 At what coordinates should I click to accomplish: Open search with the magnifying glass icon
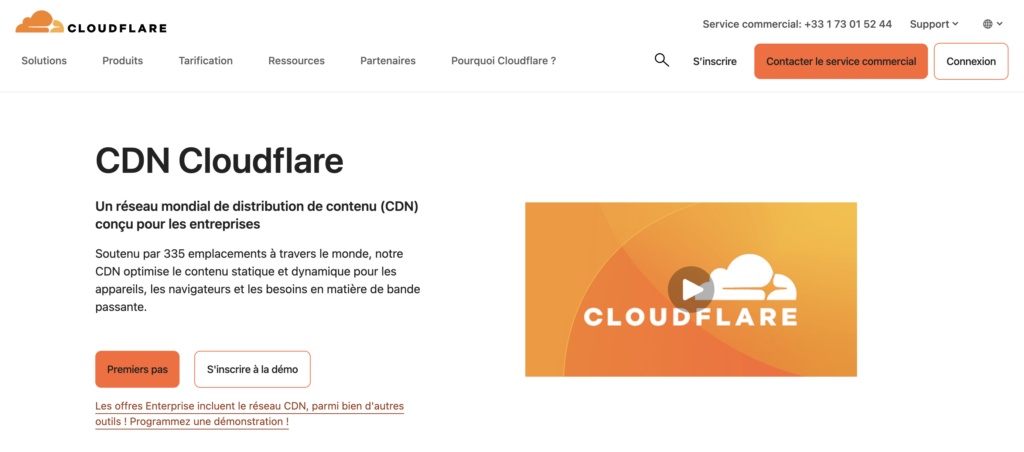(661, 60)
